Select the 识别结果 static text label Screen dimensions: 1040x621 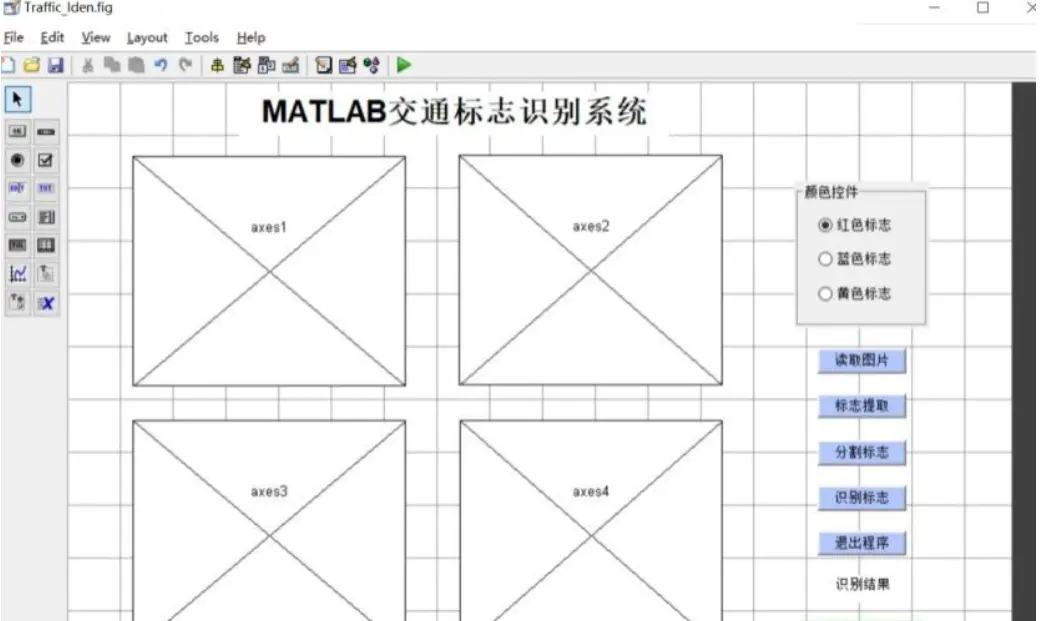point(862,584)
